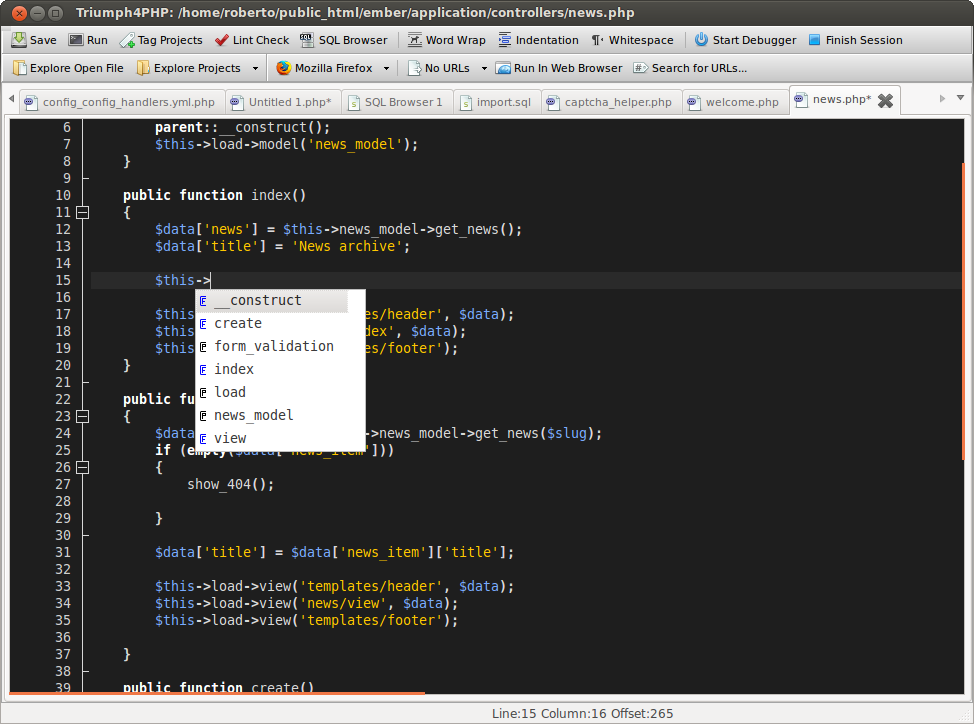Open the SQL Browser 1 tab
Viewport: 974px width, 724px height.
396,102
